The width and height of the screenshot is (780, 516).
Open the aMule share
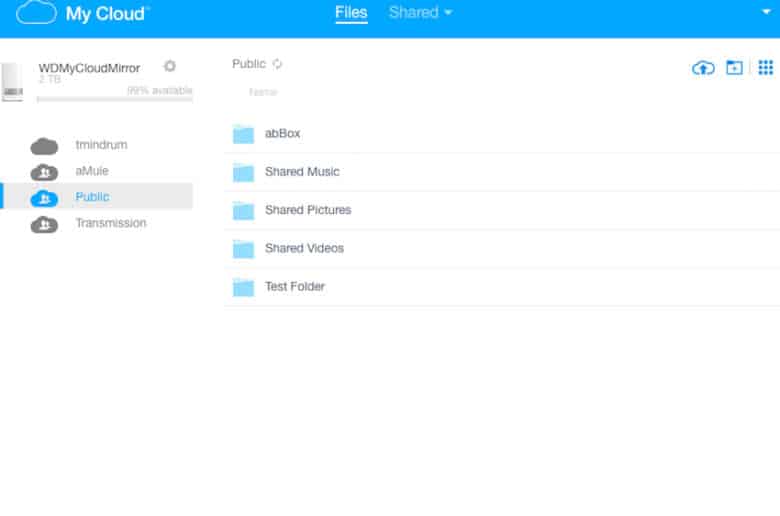(x=92, y=171)
